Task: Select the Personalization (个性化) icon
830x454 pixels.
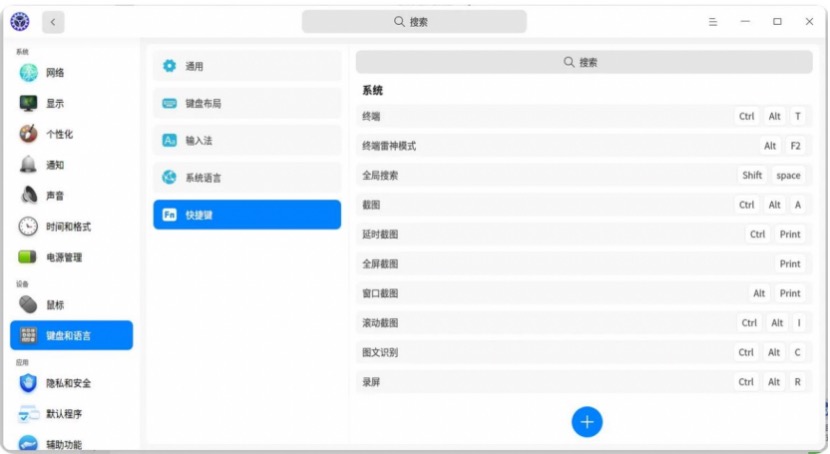Action: coord(28,134)
